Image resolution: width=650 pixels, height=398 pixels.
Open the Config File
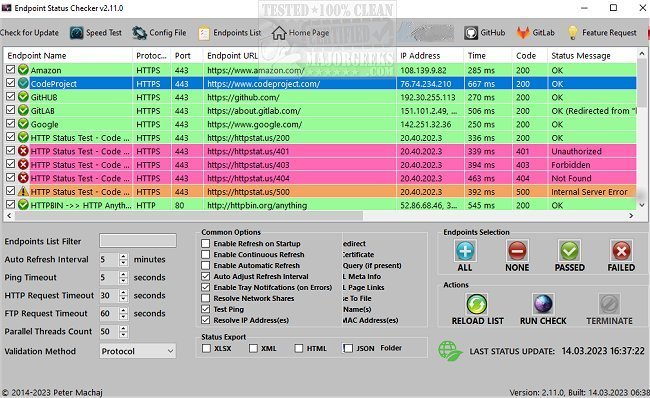click(x=159, y=33)
